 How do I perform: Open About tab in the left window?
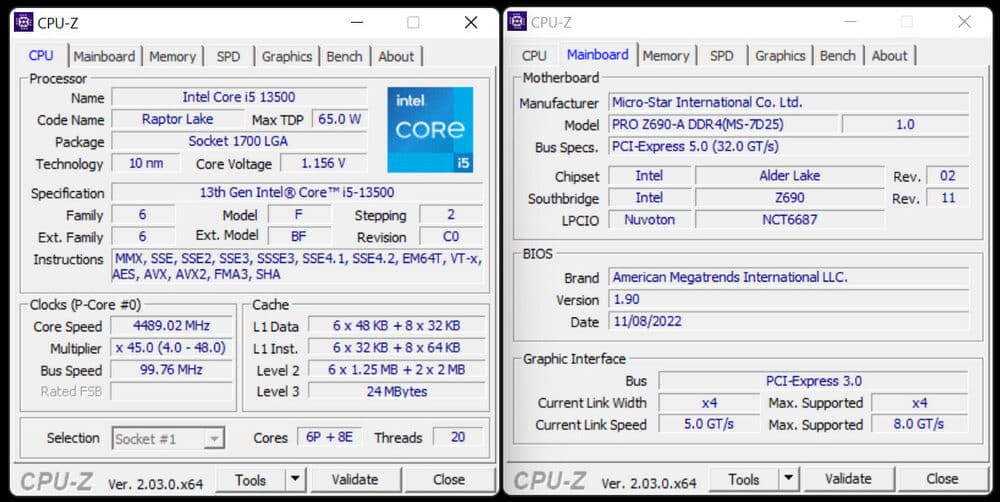(x=396, y=56)
